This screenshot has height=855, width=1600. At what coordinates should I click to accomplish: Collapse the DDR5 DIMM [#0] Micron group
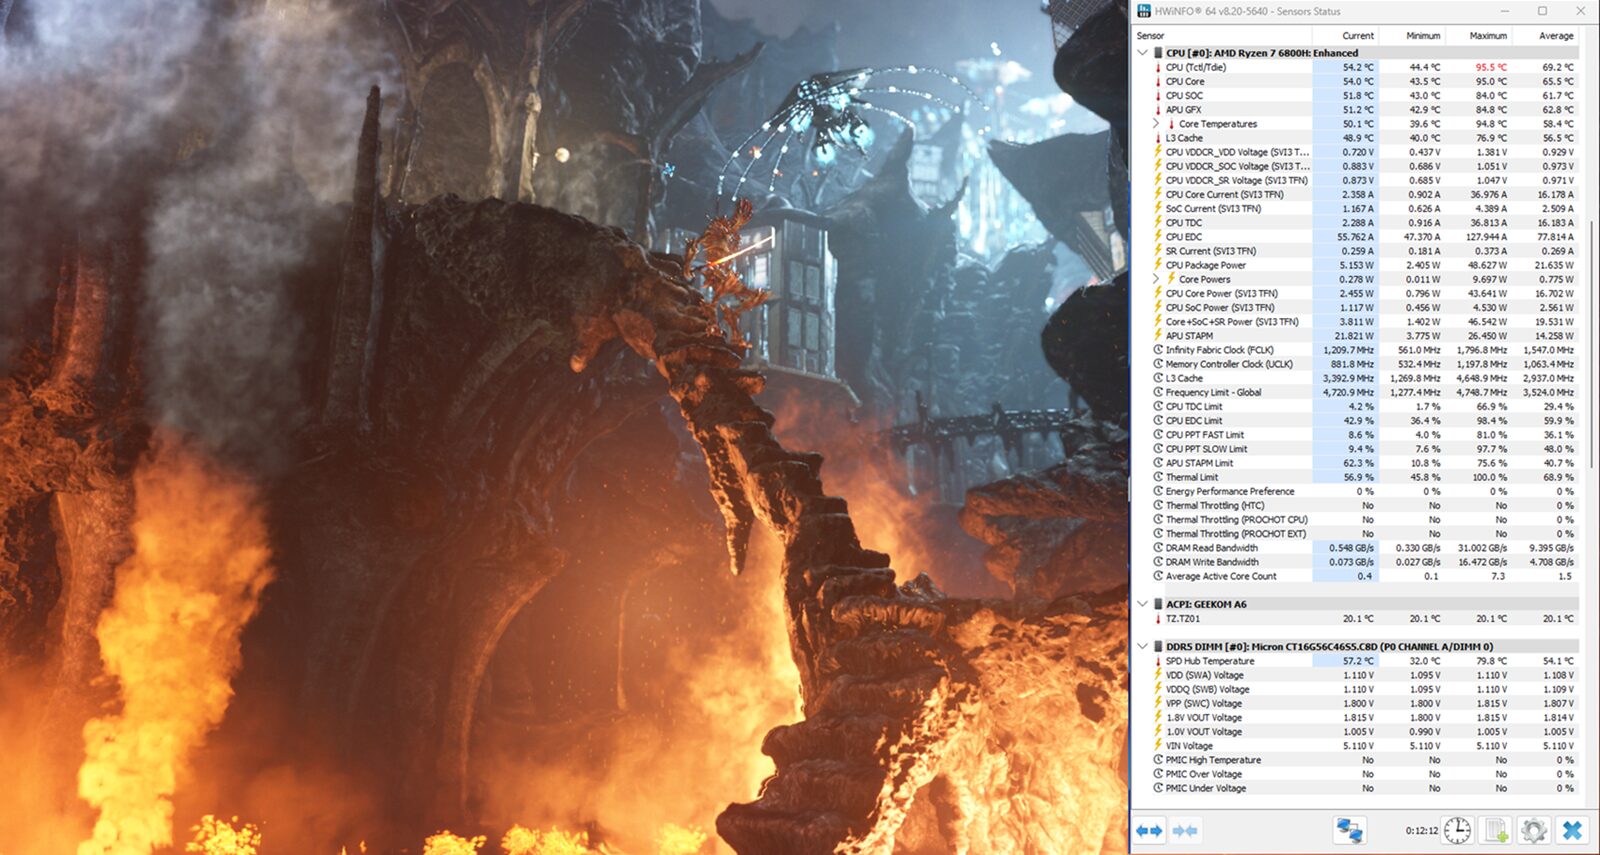click(1142, 647)
